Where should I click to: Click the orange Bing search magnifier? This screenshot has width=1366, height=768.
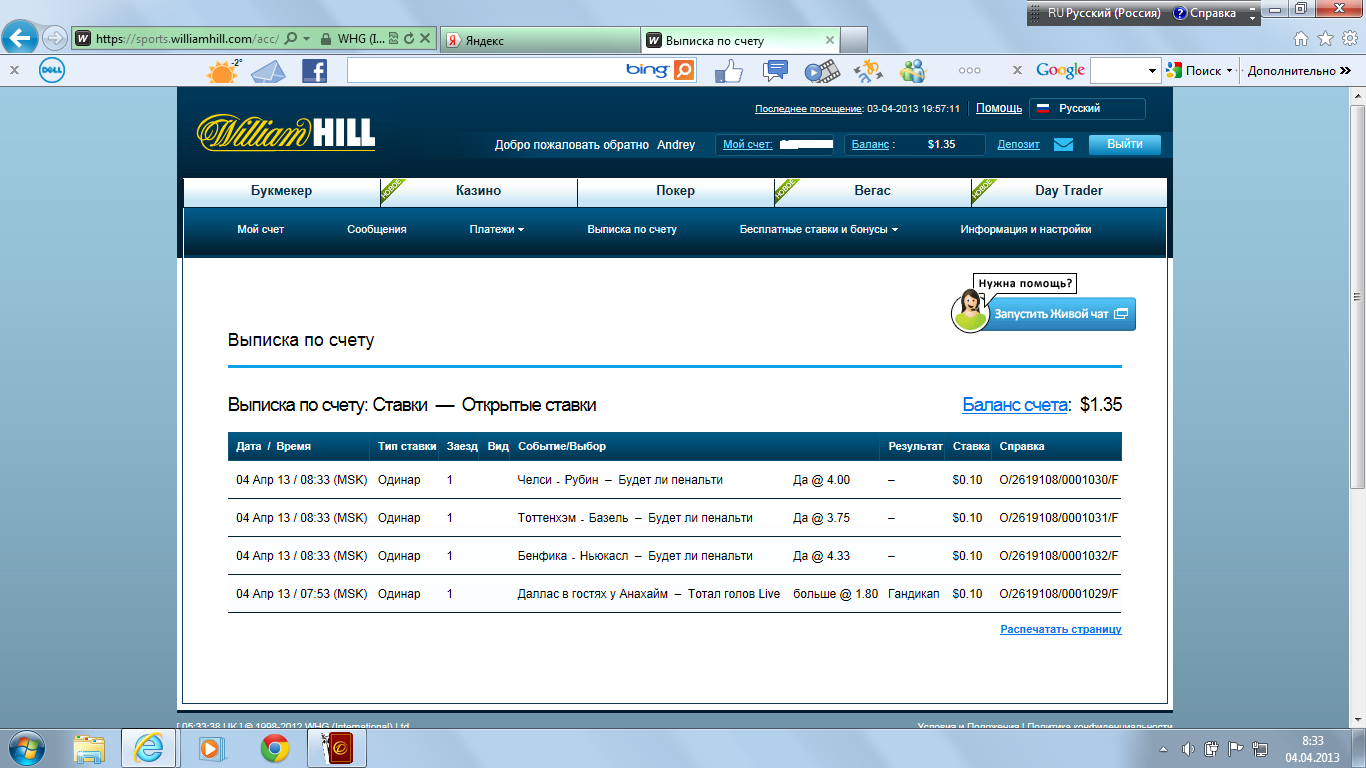point(684,70)
